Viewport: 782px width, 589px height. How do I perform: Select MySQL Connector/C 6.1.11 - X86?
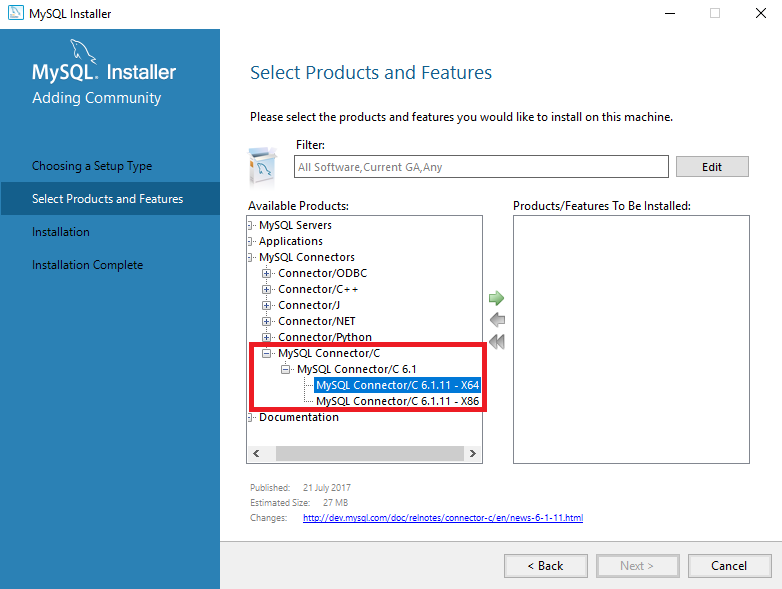point(397,401)
